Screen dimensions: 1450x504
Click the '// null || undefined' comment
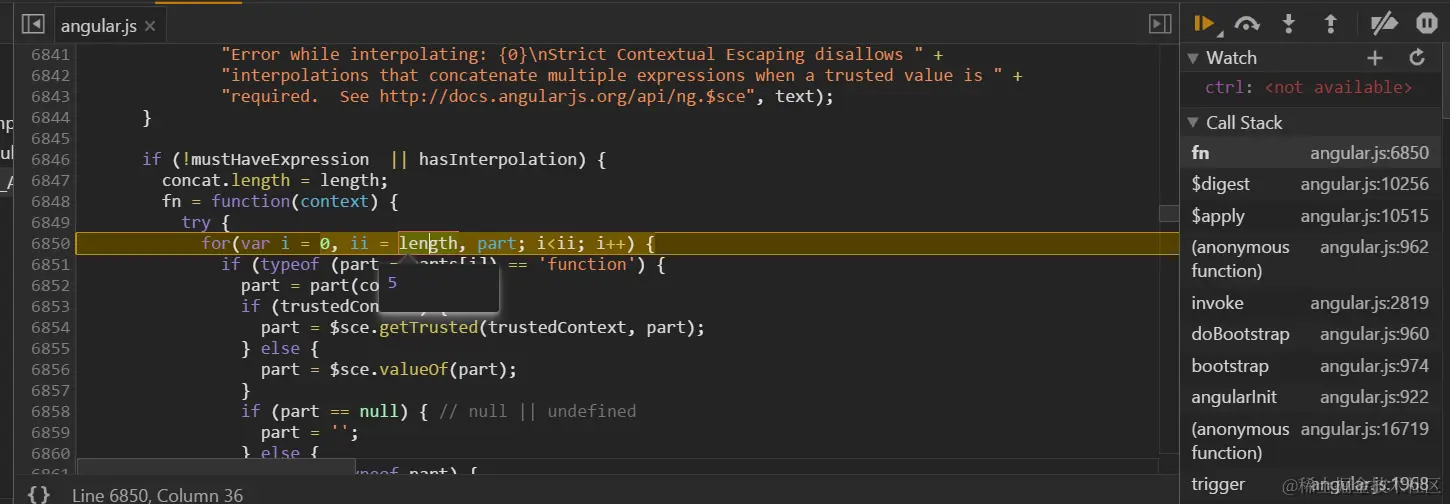click(537, 411)
